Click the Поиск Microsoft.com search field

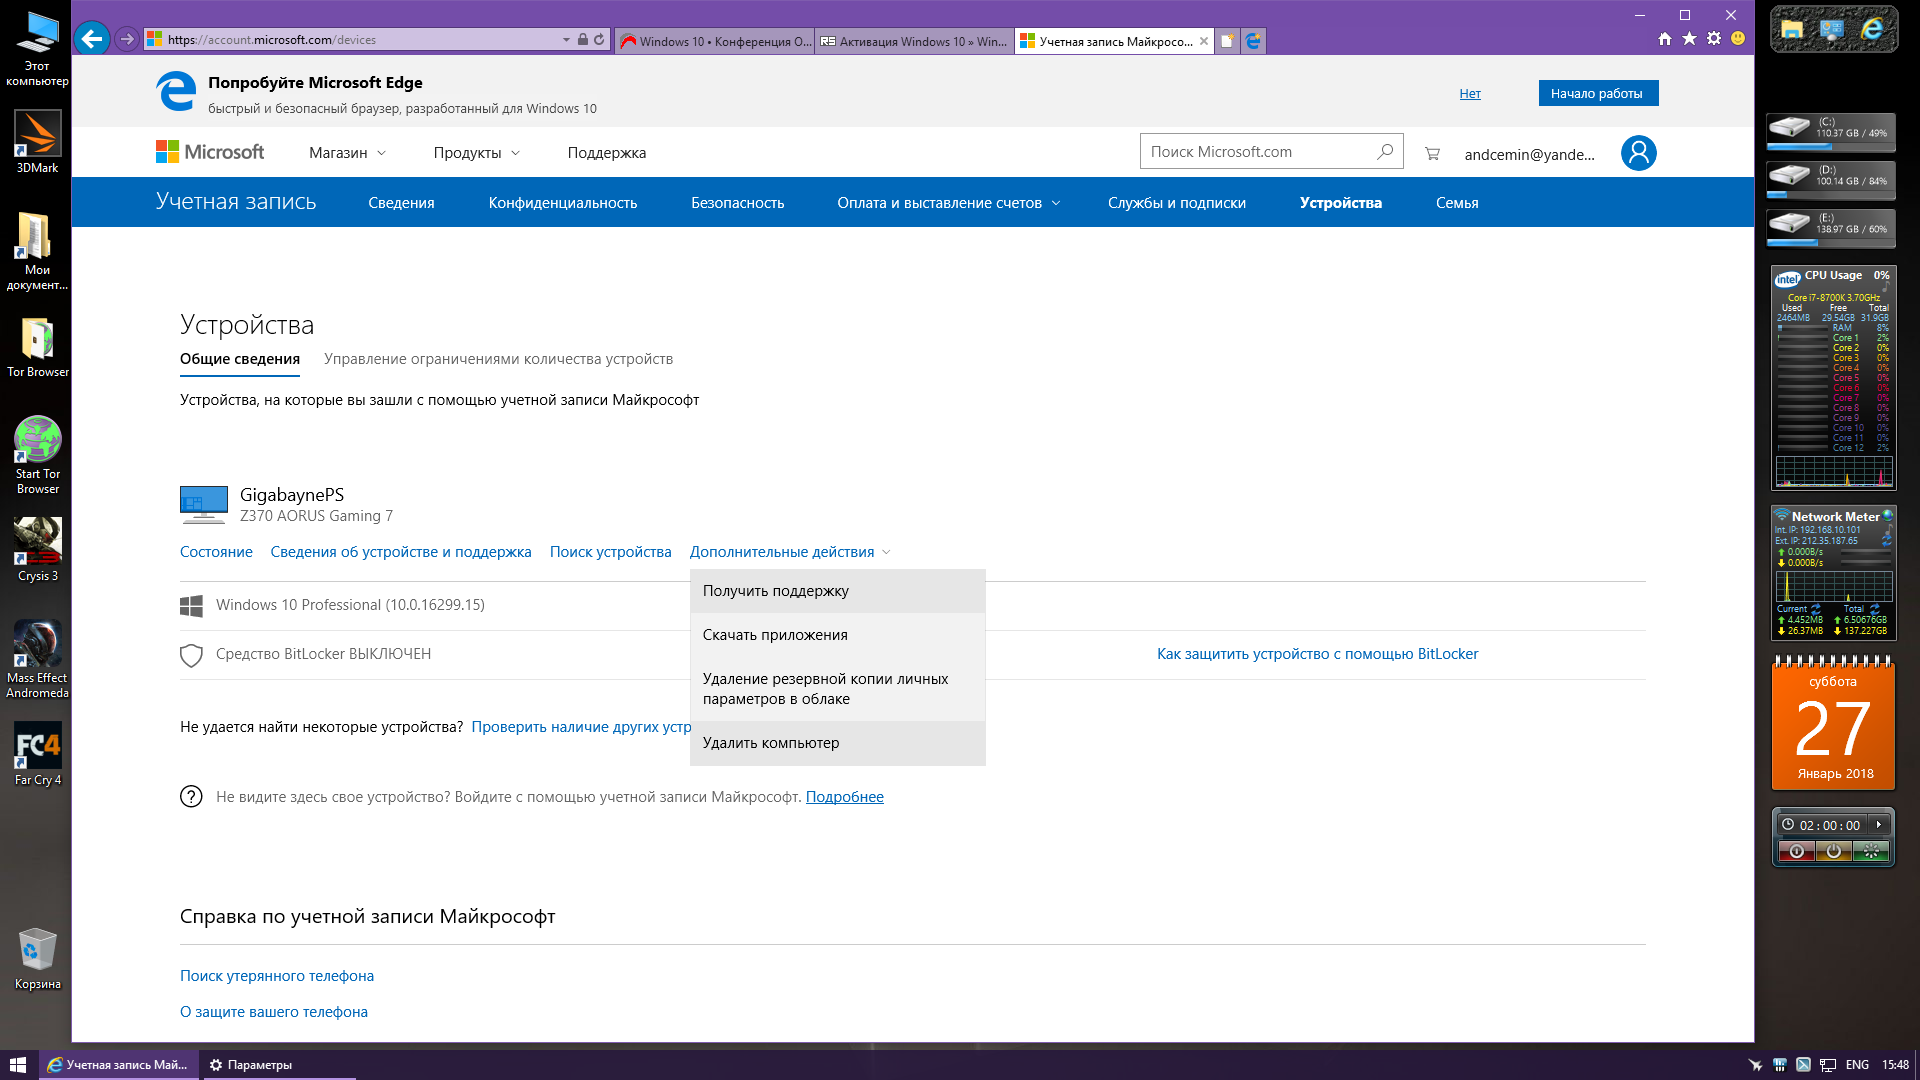pos(1255,152)
